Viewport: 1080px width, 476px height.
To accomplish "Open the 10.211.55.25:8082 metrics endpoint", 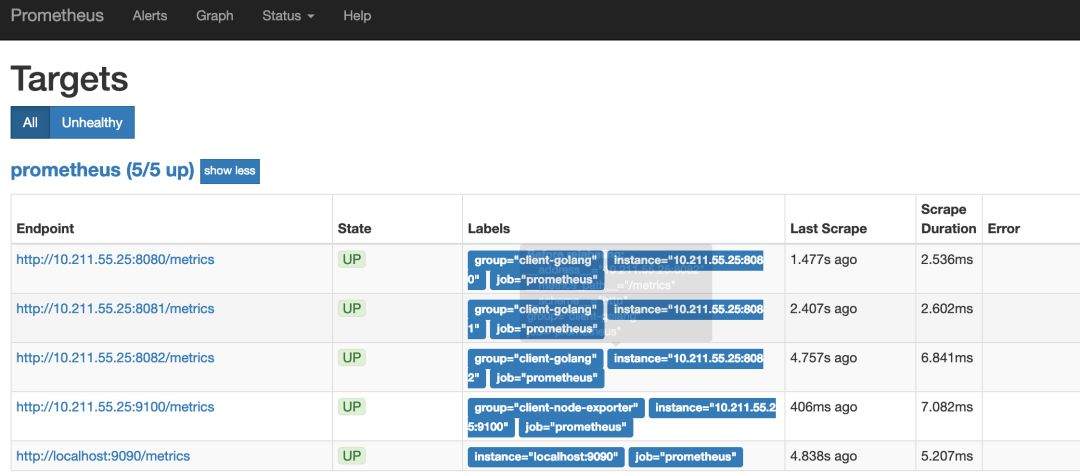I will (115, 358).
